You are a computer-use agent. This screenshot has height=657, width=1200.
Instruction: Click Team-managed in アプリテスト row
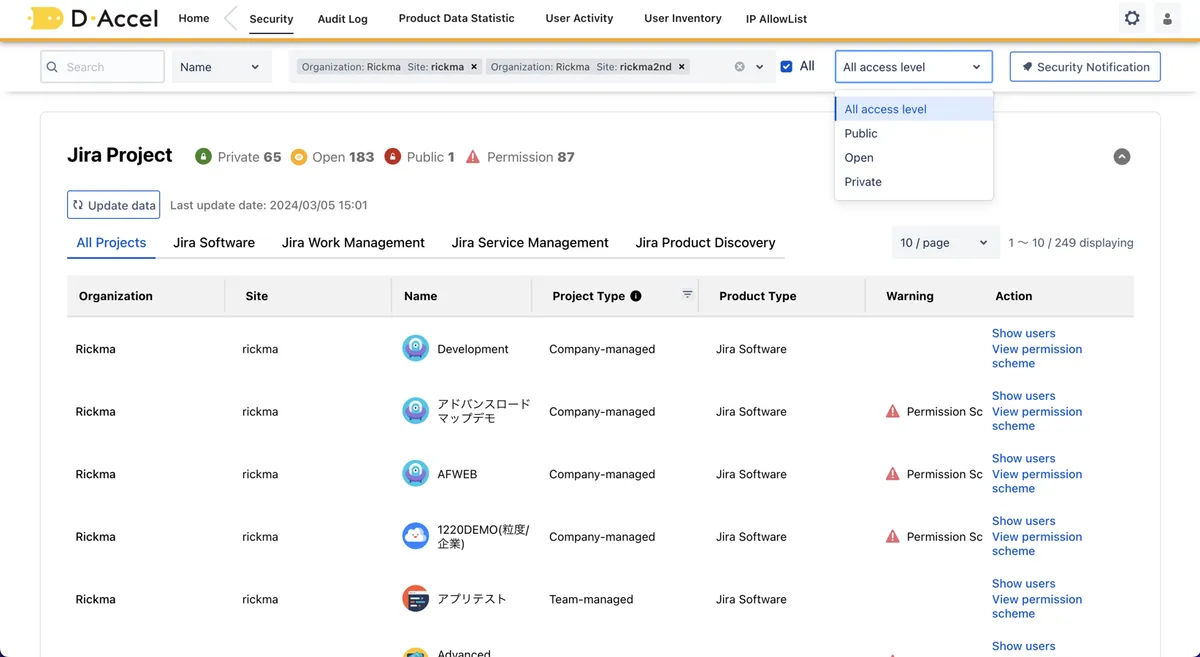(x=591, y=599)
